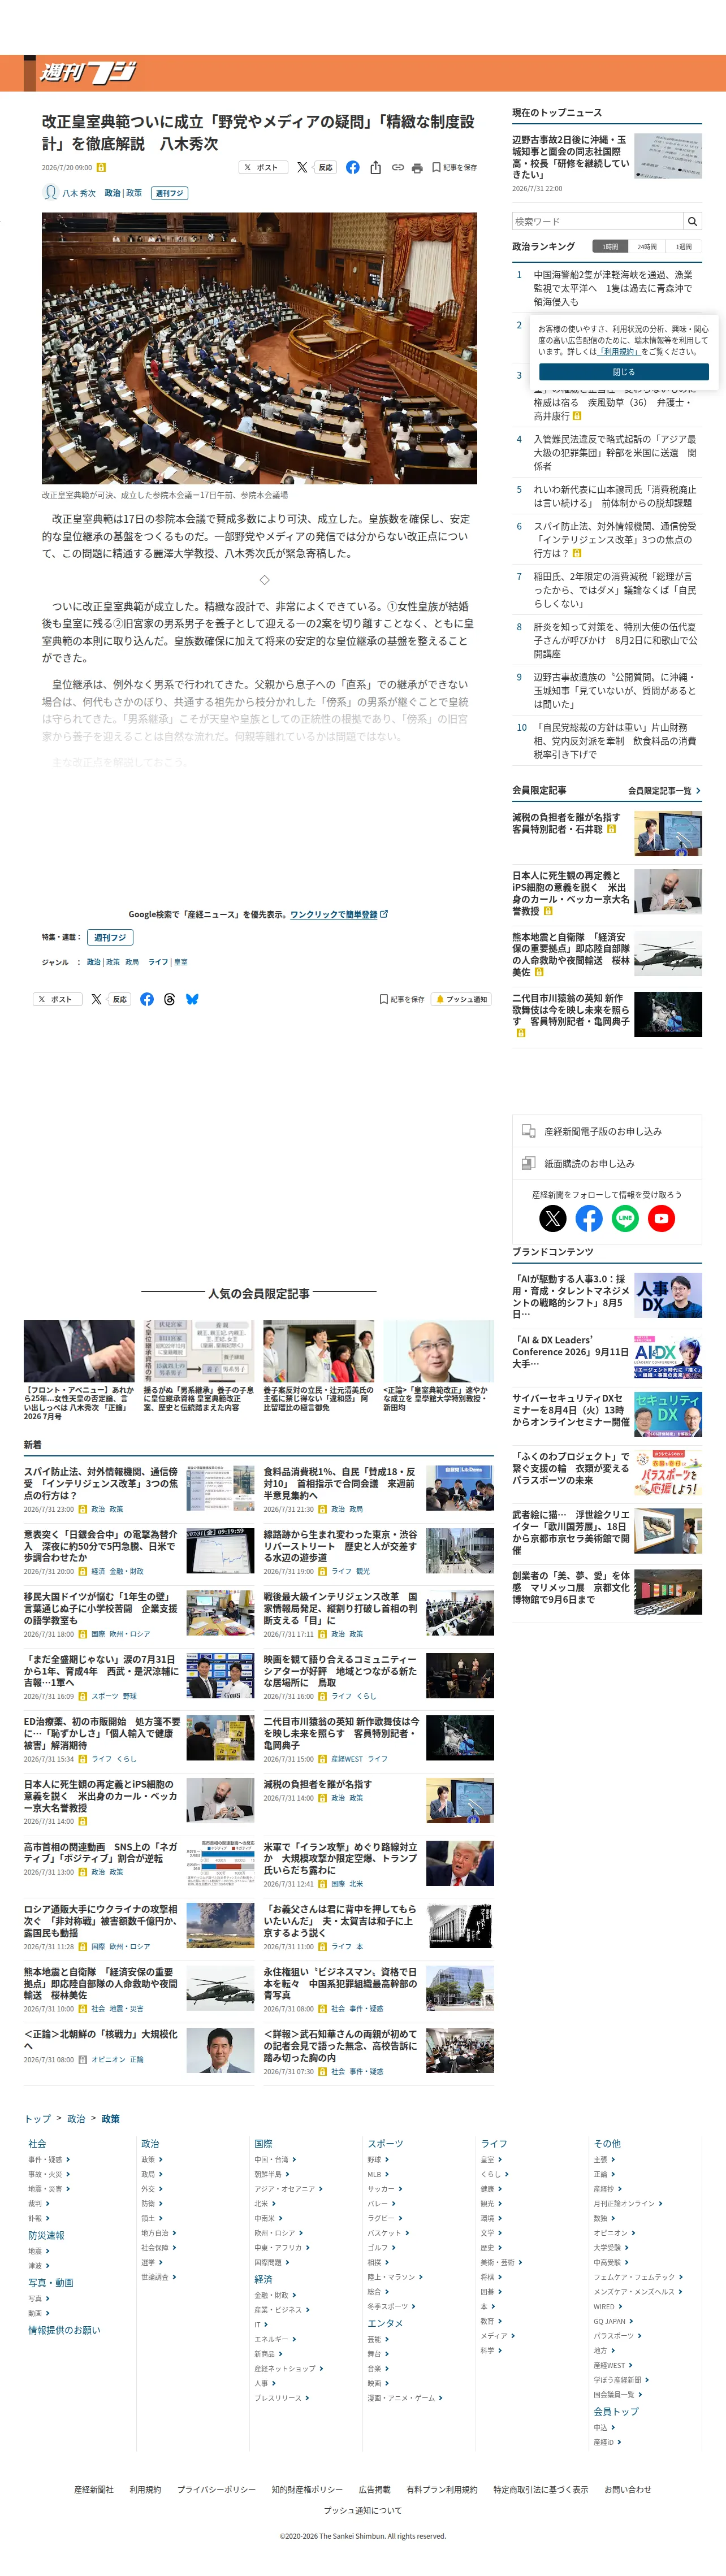Open the プッシュ通知について footer link
This screenshot has height=2576, width=726.
tap(363, 2510)
